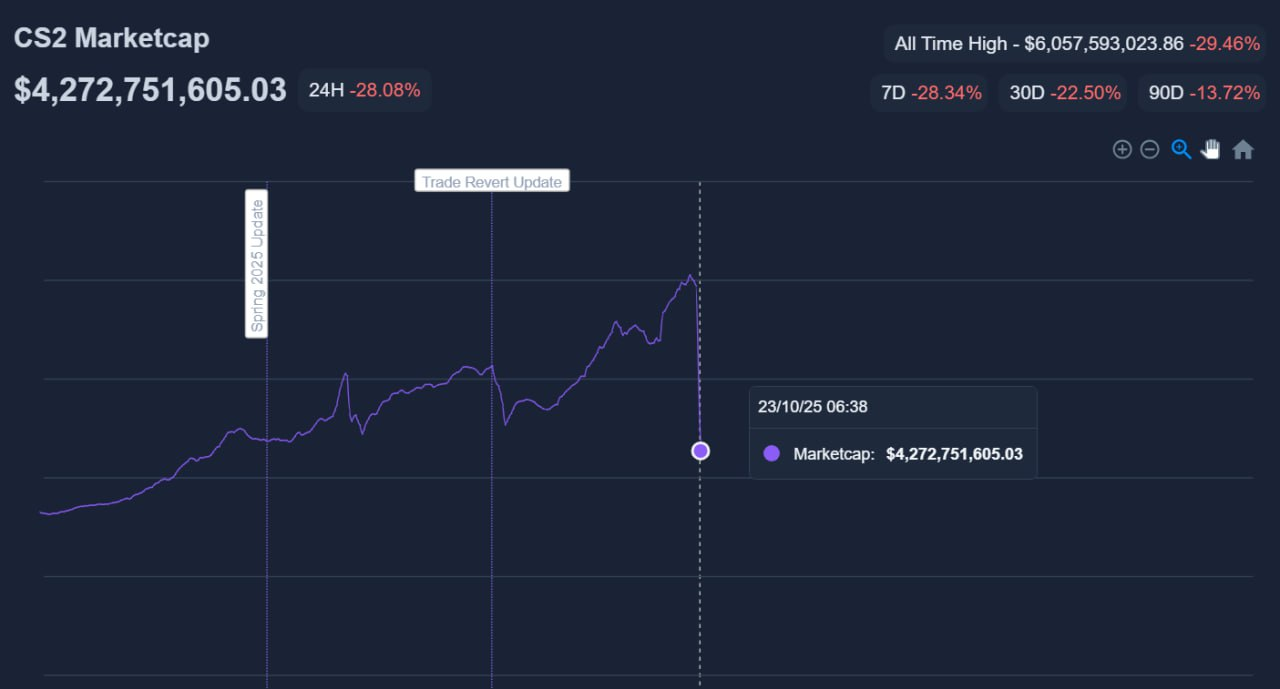Viewport: 1280px width, 689px height.
Task: Choose the 30D change badge
Action: tap(1063, 93)
